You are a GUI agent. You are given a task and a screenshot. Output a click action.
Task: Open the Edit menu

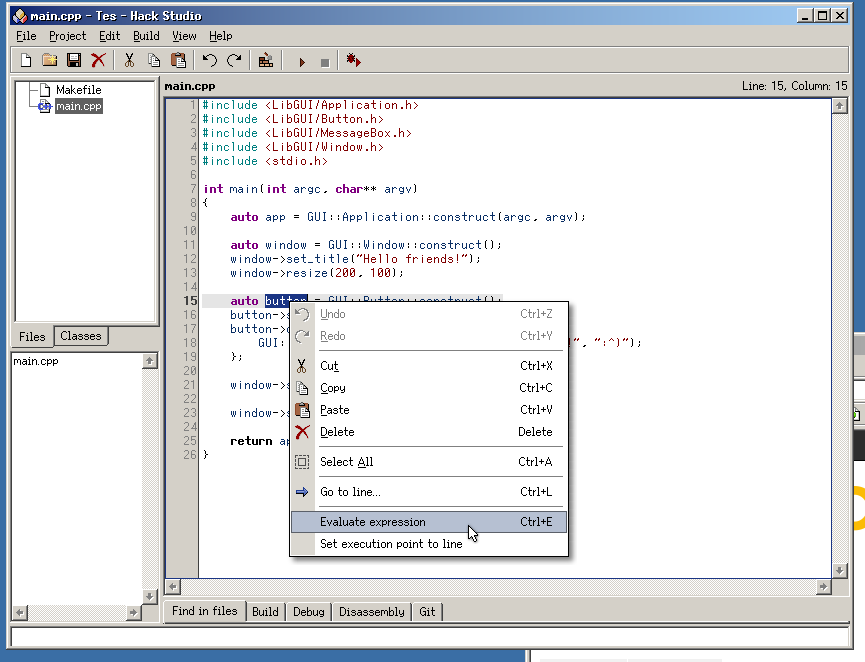(x=109, y=36)
